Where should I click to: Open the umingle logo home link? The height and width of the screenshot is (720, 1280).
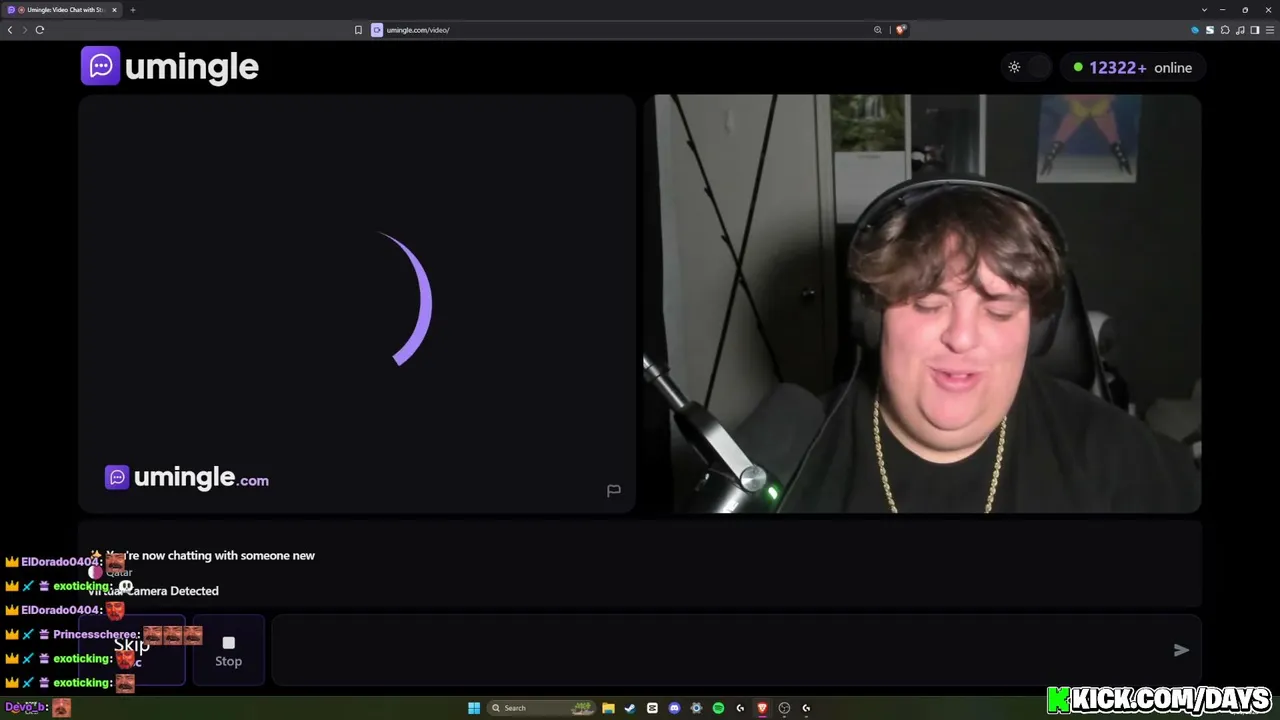coord(170,66)
